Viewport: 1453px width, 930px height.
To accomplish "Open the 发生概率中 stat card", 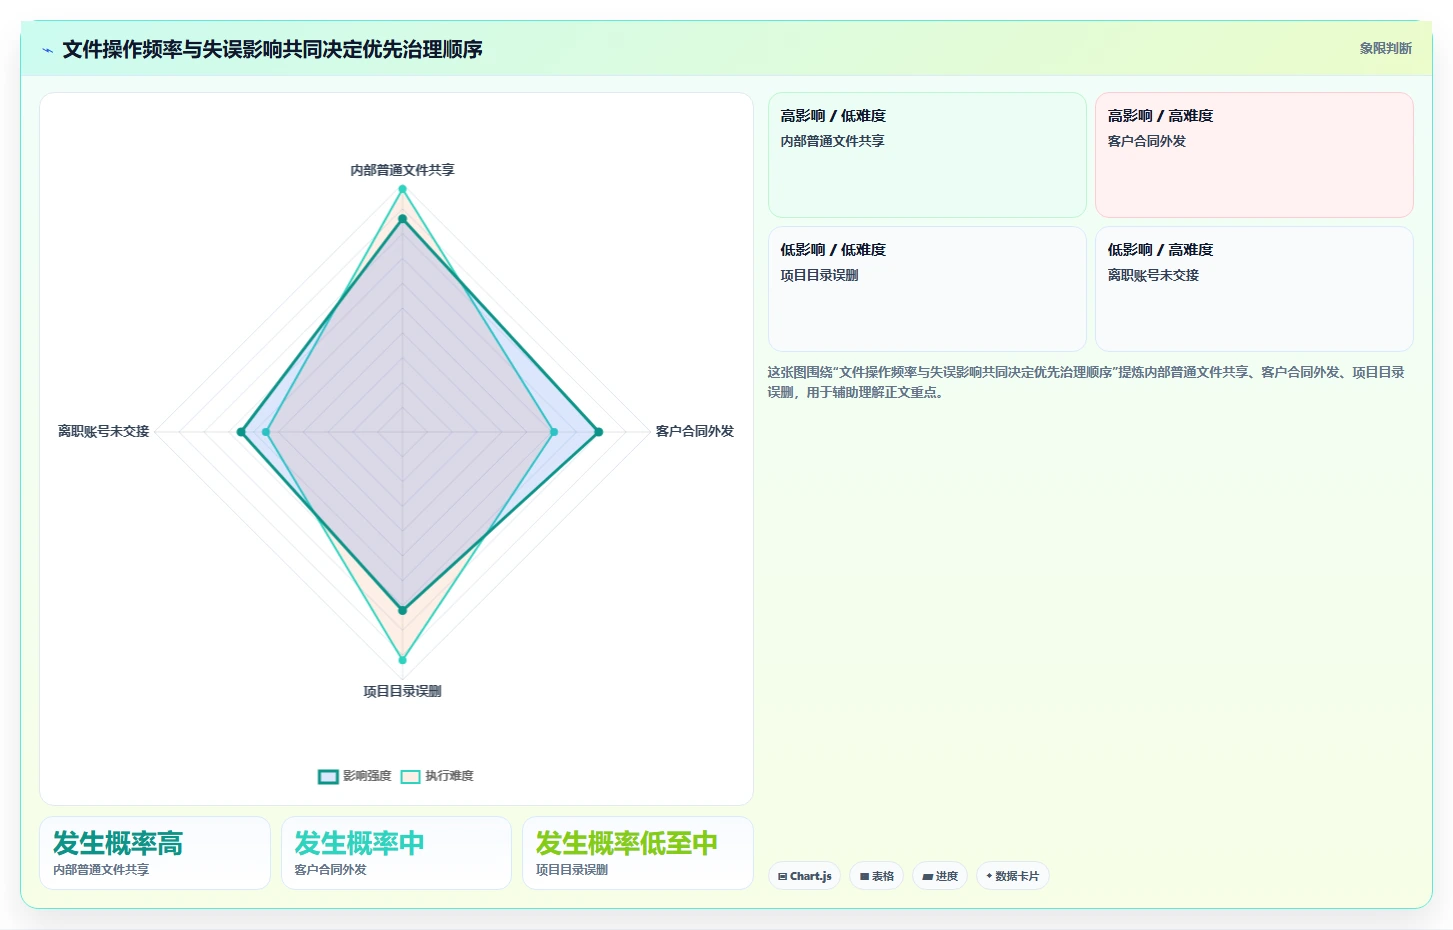I will click(x=396, y=853).
